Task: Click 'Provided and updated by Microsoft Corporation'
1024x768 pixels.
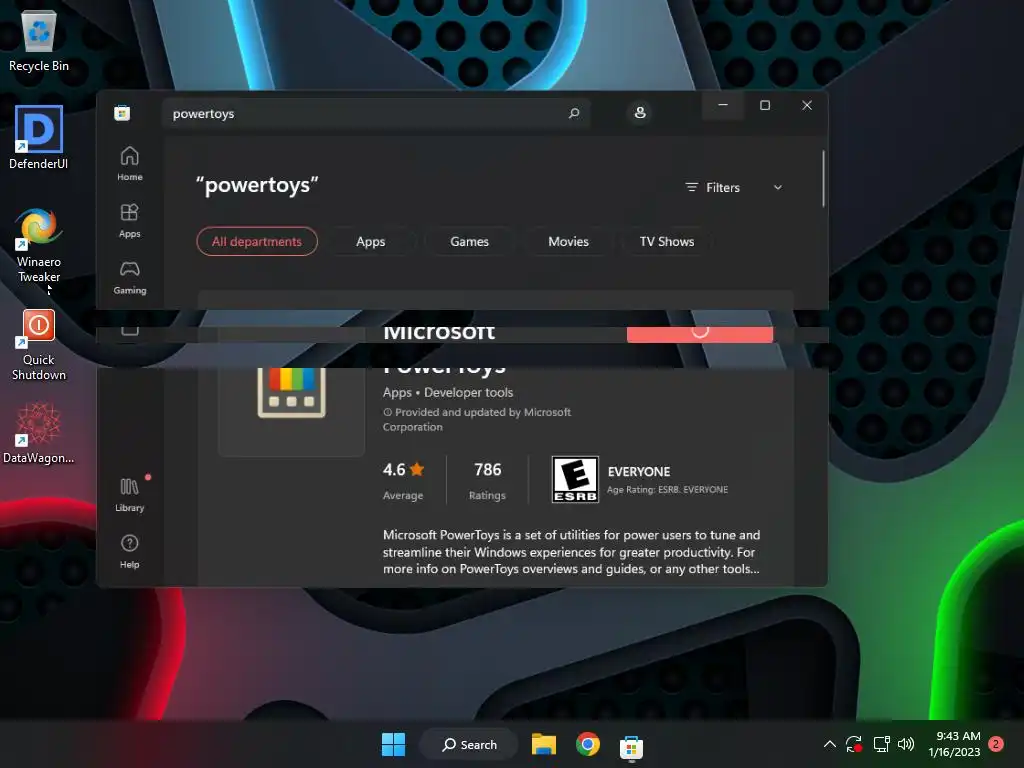Action: pyautogui.click(x=477, y=419)
